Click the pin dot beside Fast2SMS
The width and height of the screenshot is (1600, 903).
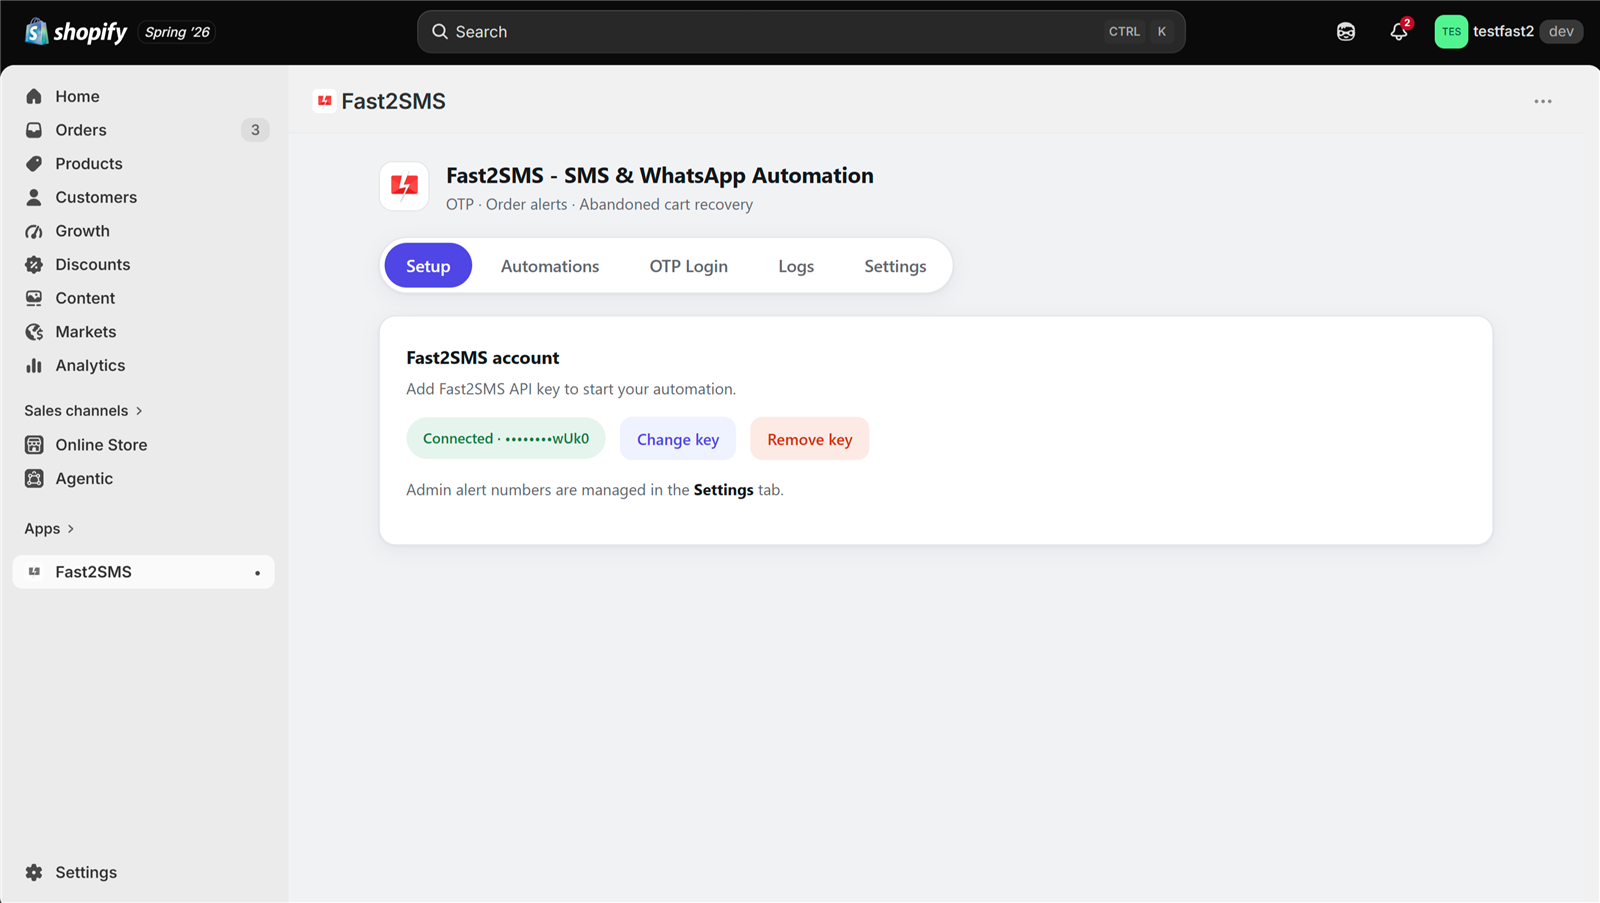pos(257,573)
